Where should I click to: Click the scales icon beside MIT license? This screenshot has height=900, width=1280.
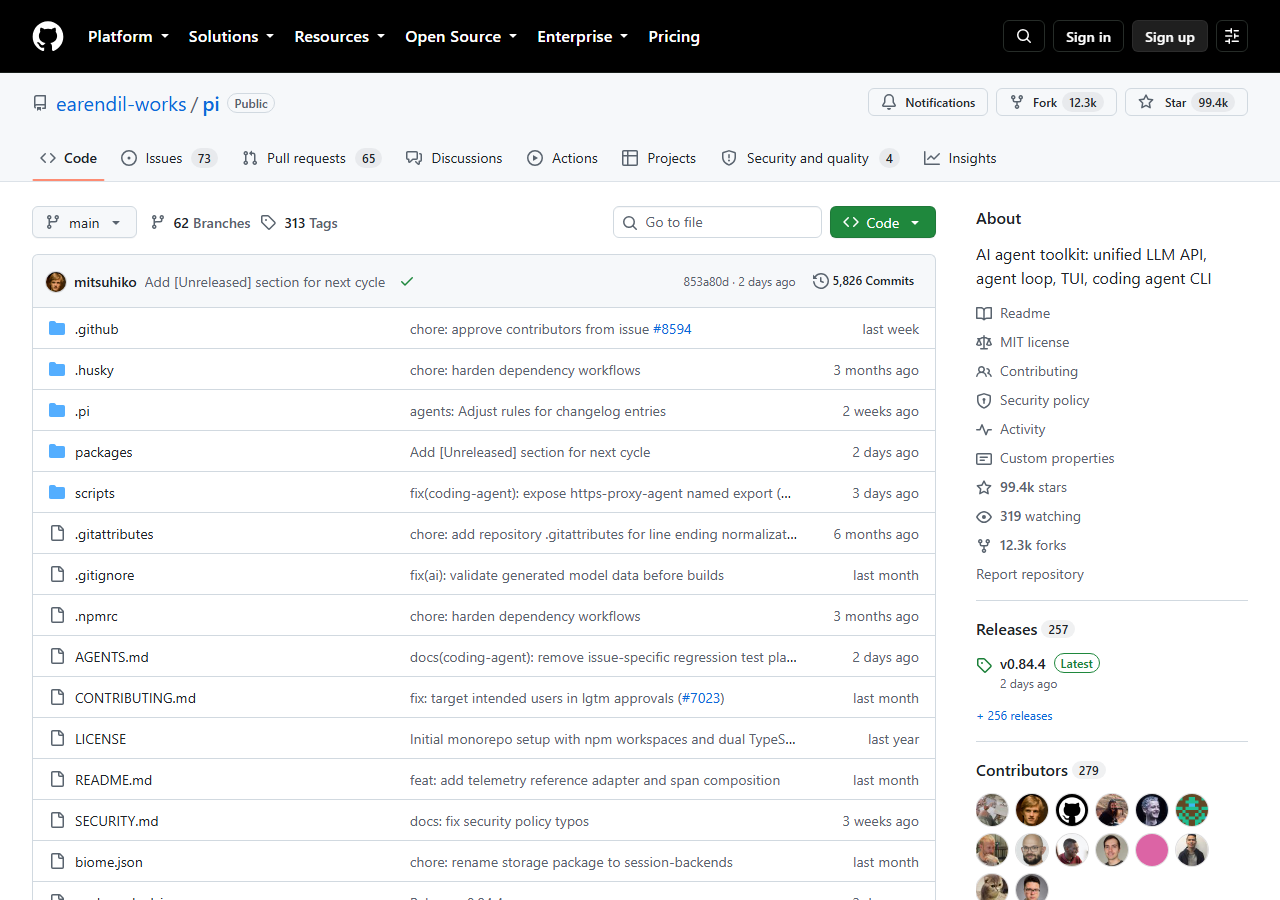coord(984,342)
